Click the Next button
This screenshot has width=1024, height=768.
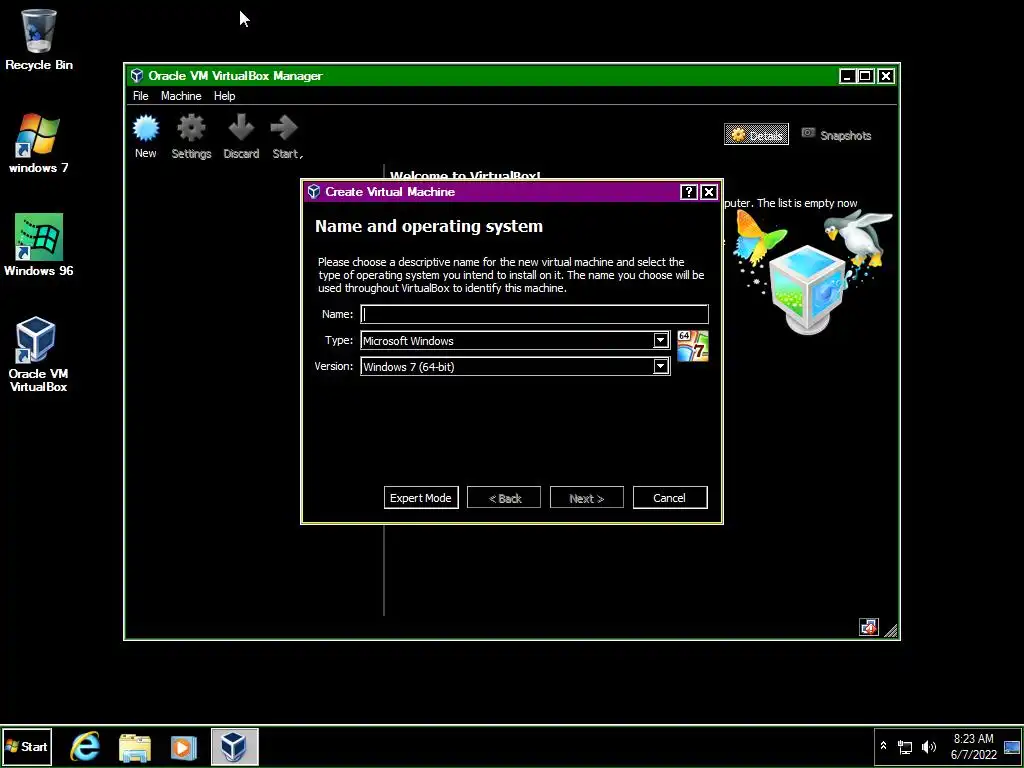586,498
